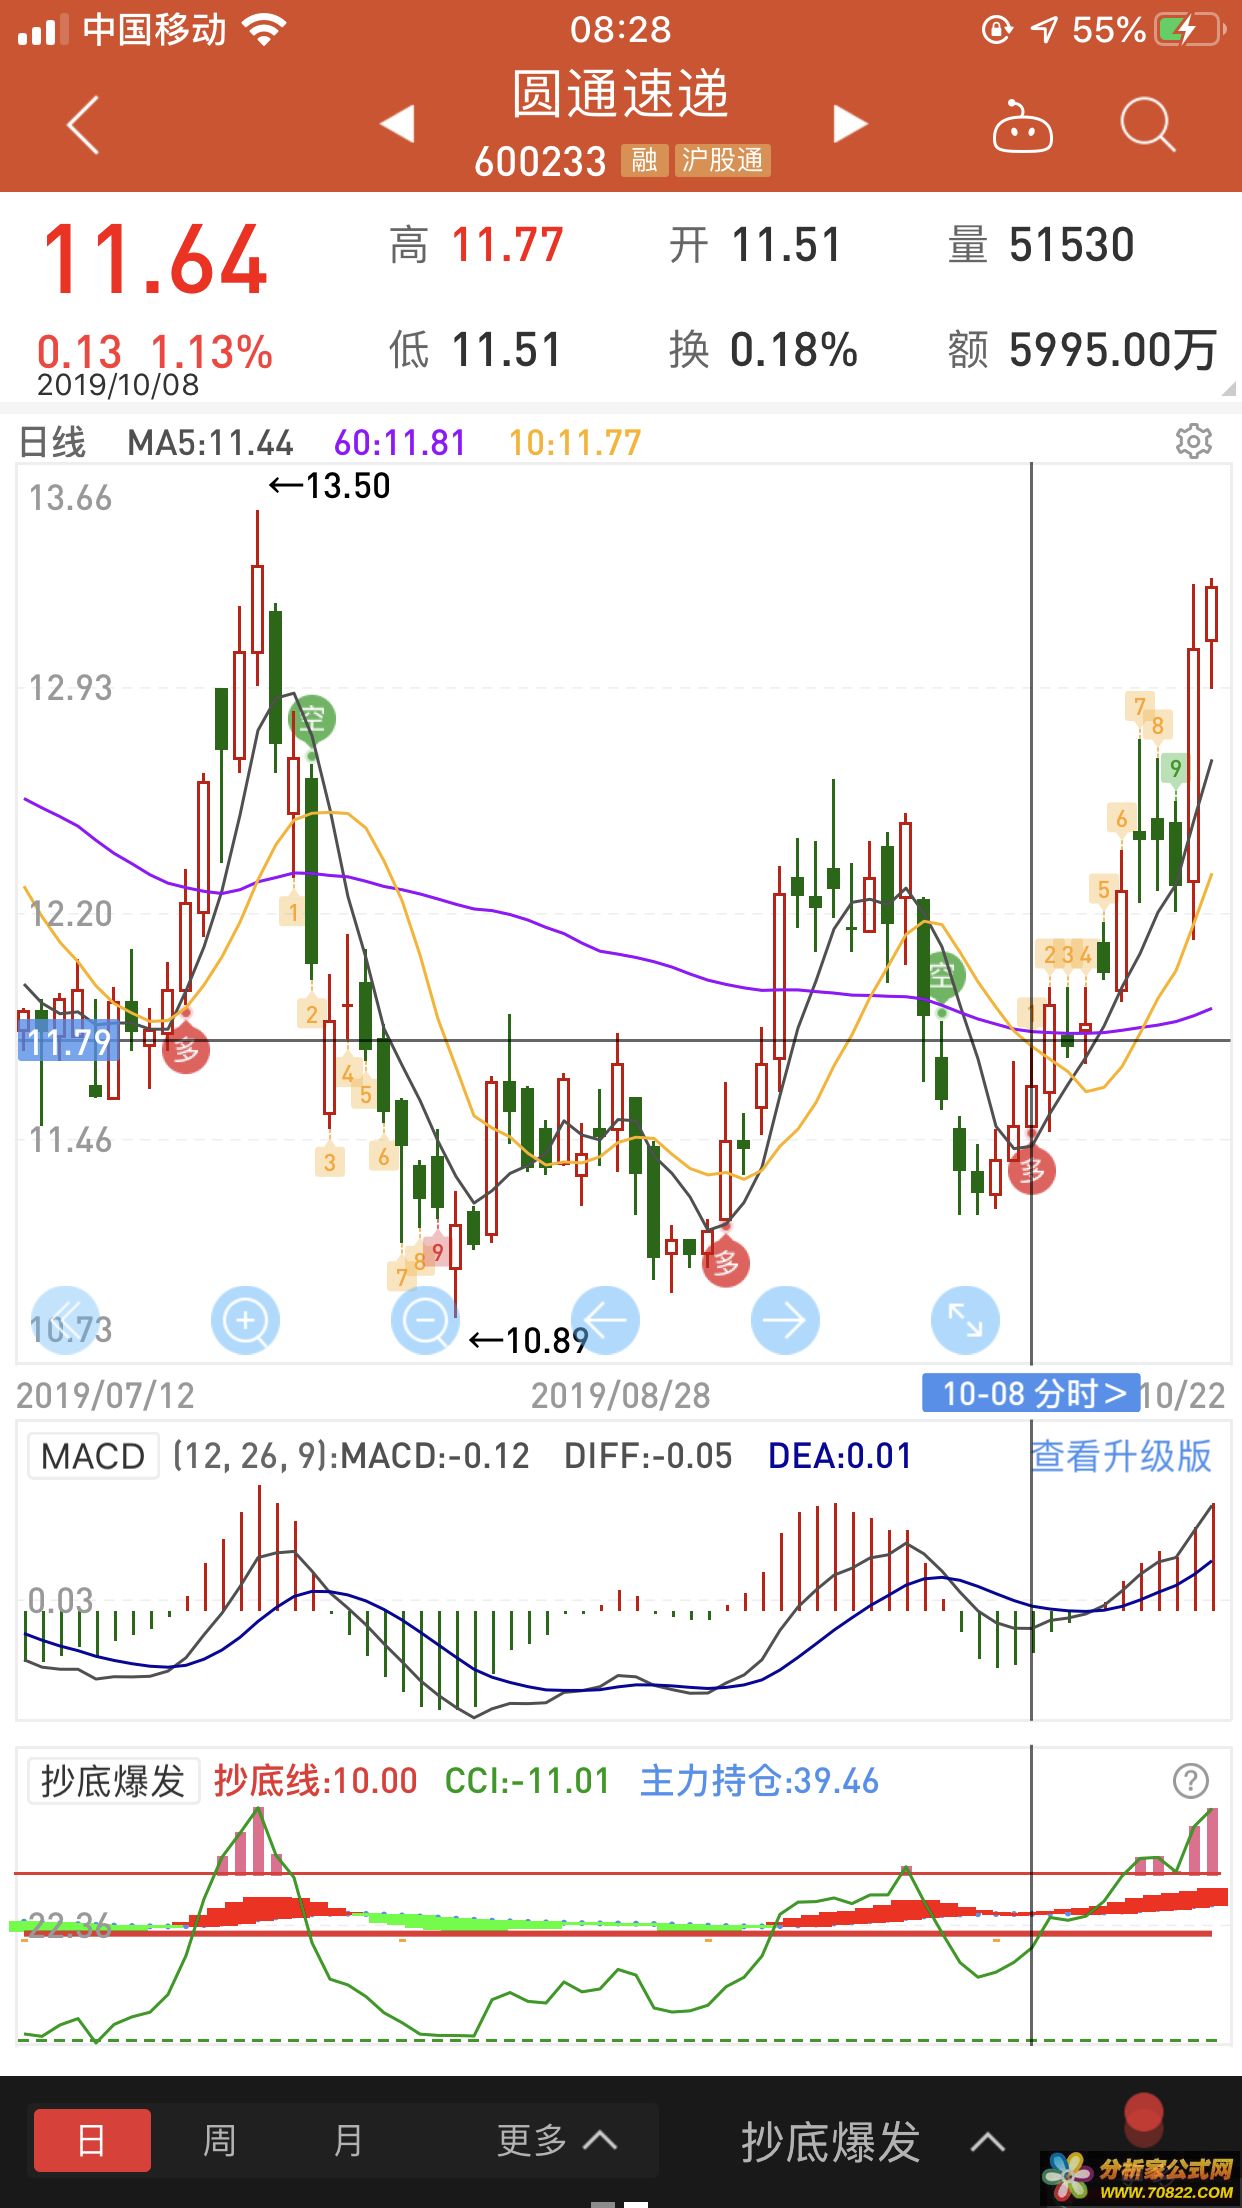The image size is (1242, 2208).
Task: Open chart settings gear icon
Action: coord(1193,441)
